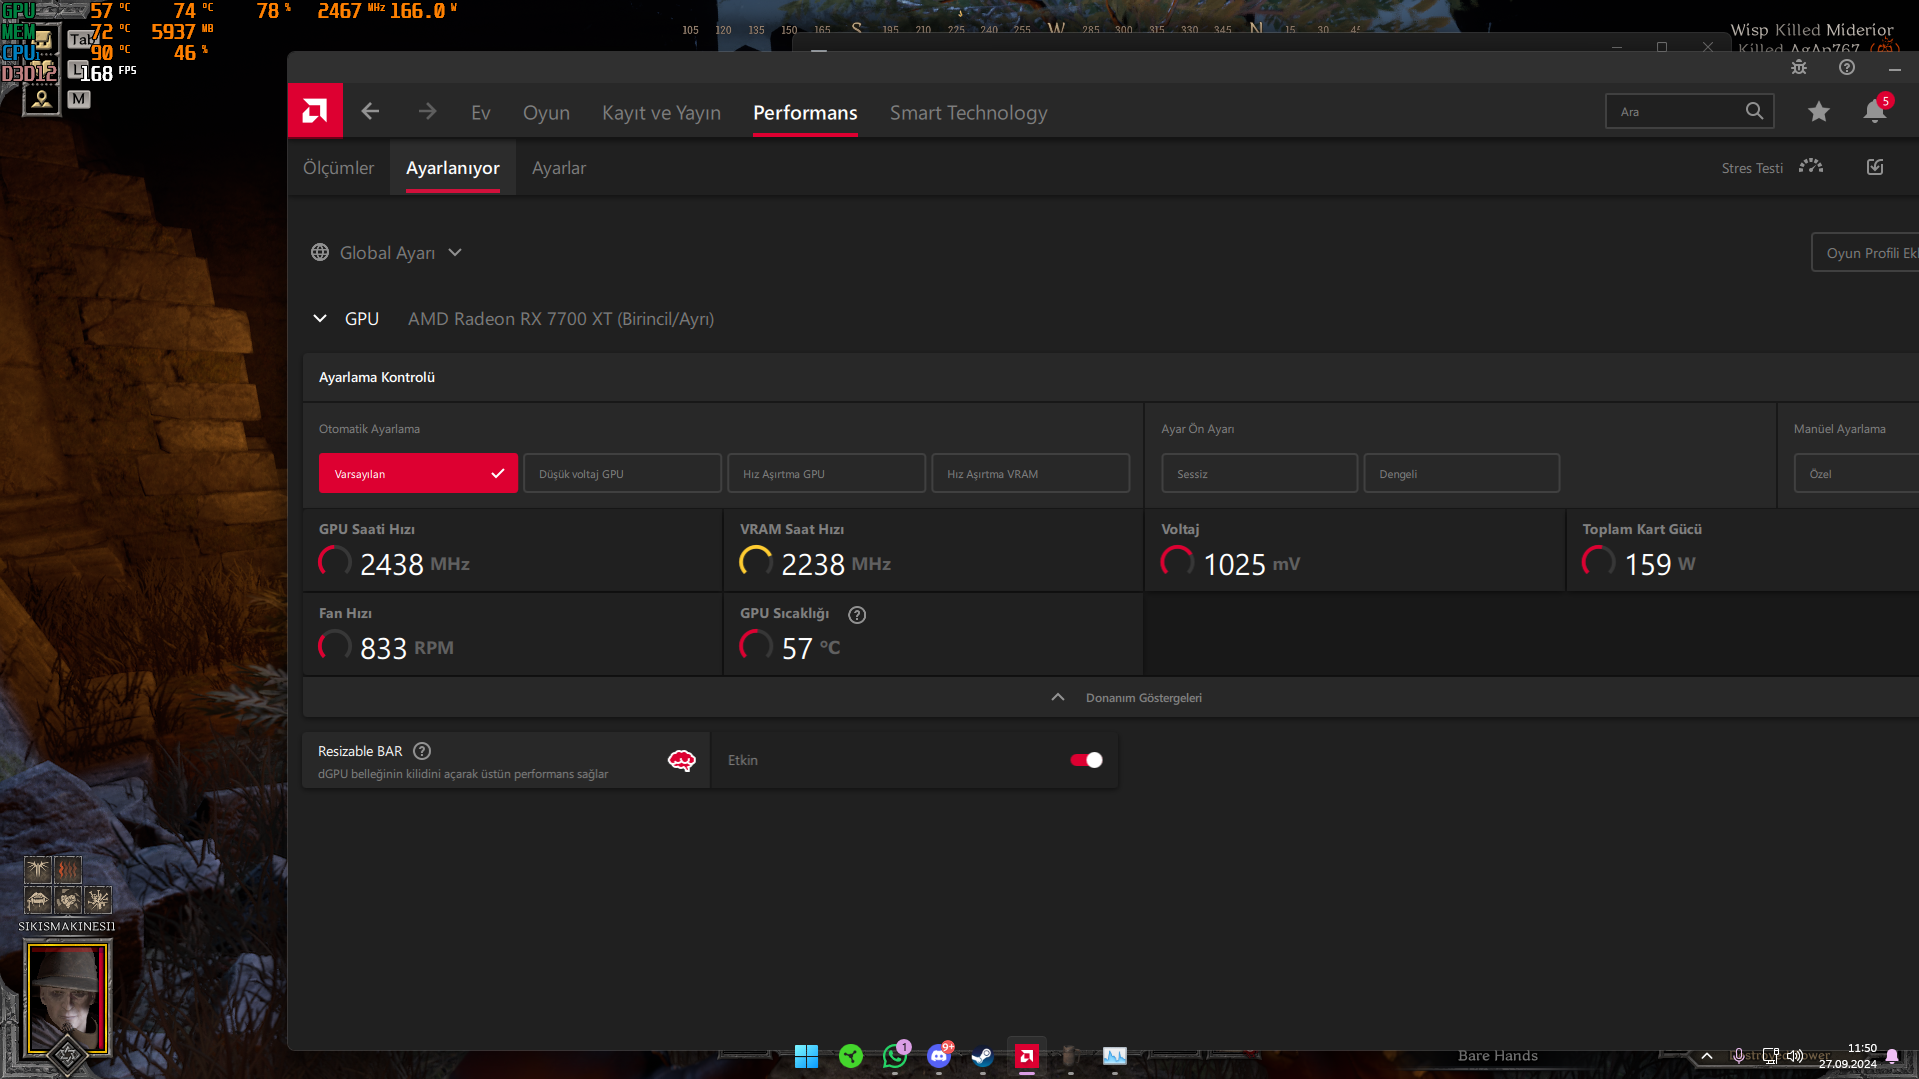Open favorites star icon

tap(1818, 112)
